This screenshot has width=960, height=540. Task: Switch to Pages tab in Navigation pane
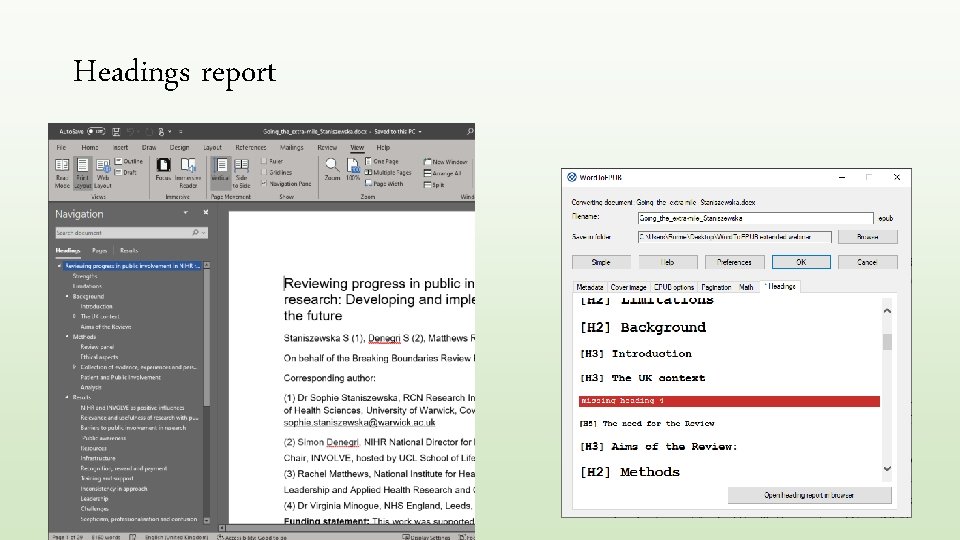[99, 250]
